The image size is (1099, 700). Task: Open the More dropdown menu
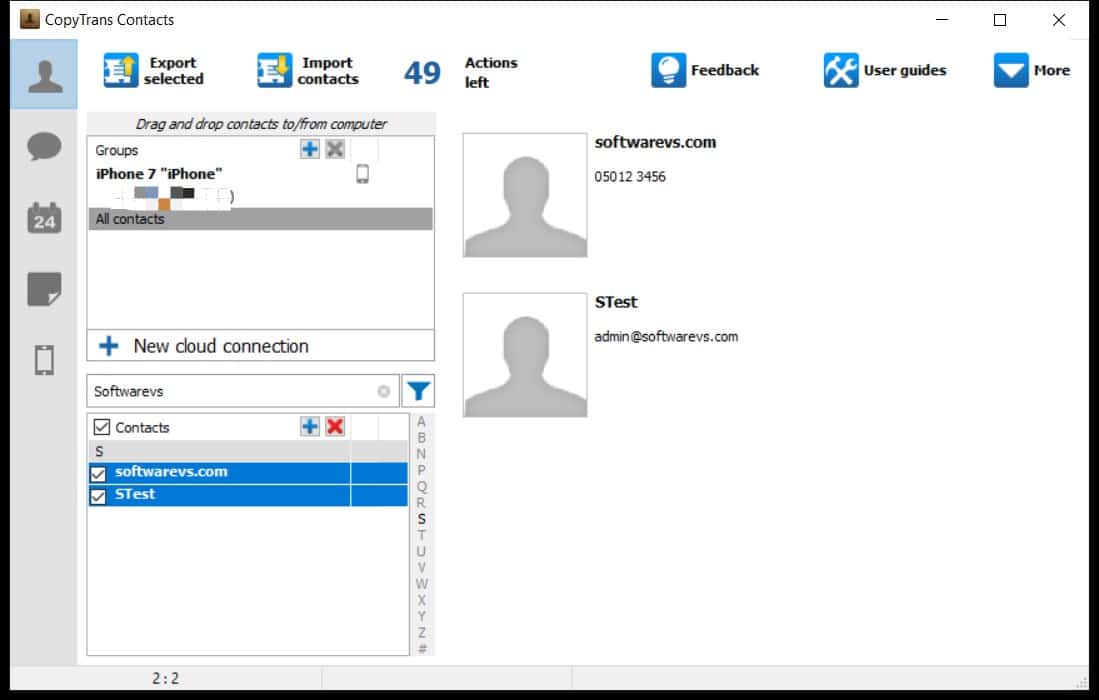pyautogui.click(x=1032, y=71)
